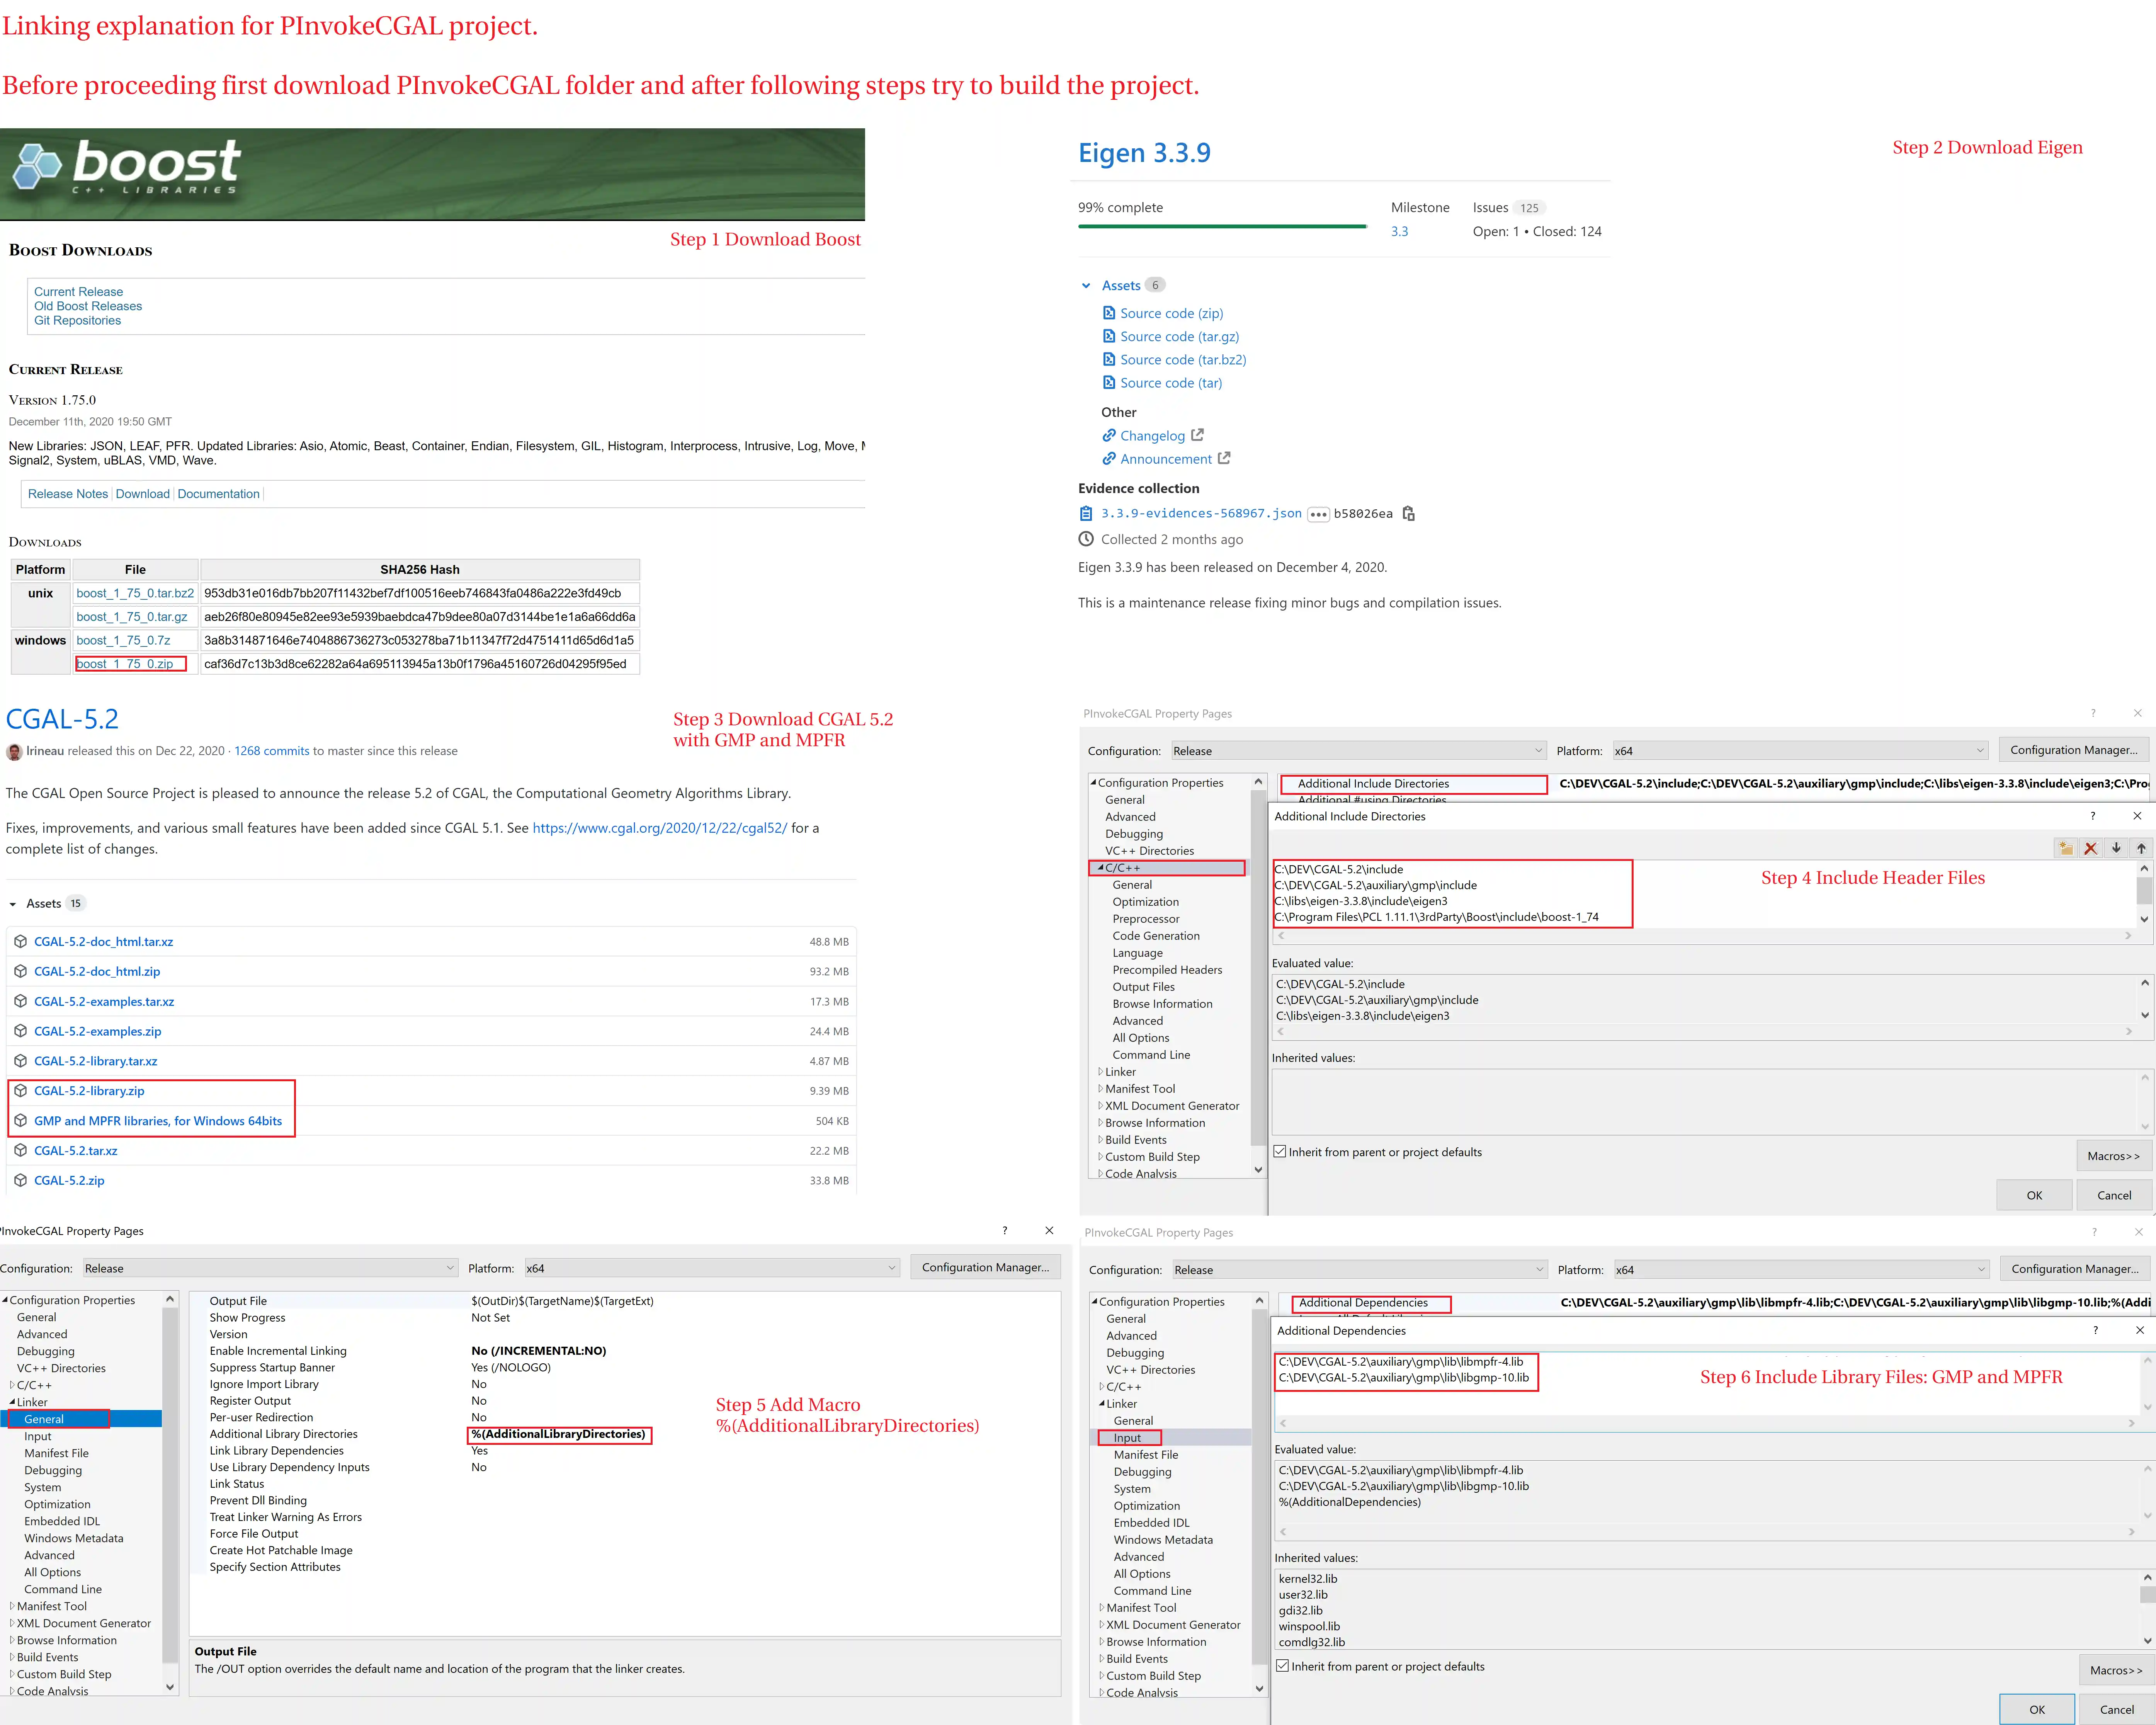Viewport: 2156px width, 1725px height.
Task: Select Preprocessor under C/C++ properties
Action: point(1146,919)
